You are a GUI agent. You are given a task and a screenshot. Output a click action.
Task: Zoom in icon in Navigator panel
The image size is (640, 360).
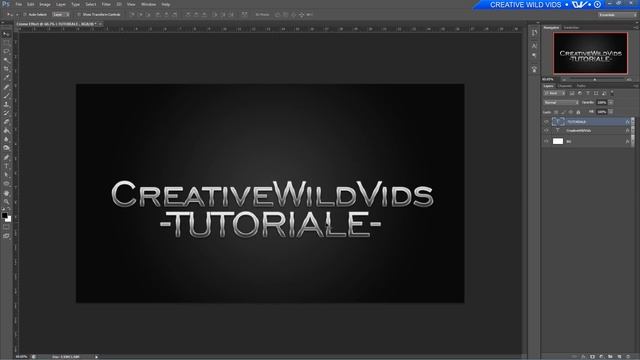(629, 79)
